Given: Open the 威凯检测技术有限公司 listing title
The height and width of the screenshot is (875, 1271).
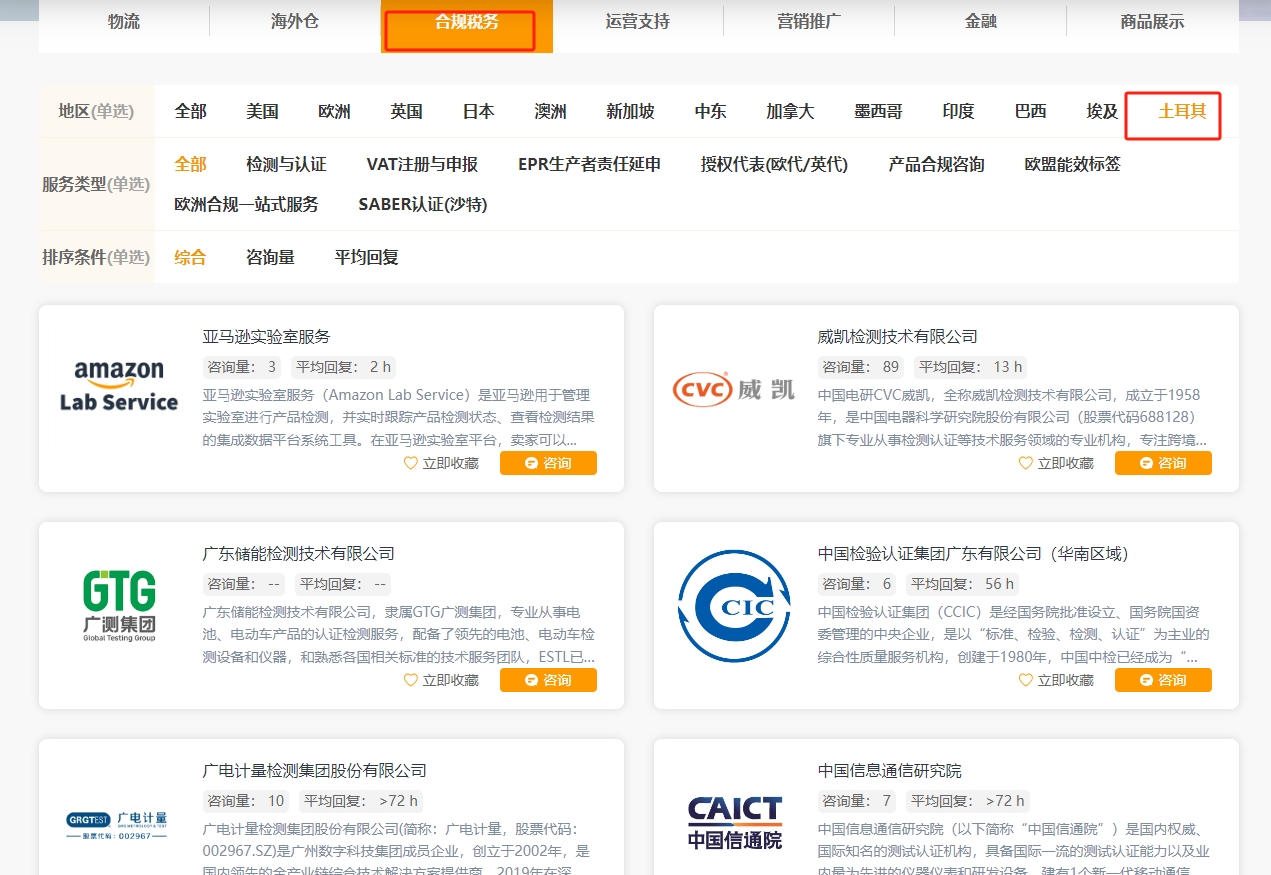Looking at the screenshot, I should tap(897, 336).
